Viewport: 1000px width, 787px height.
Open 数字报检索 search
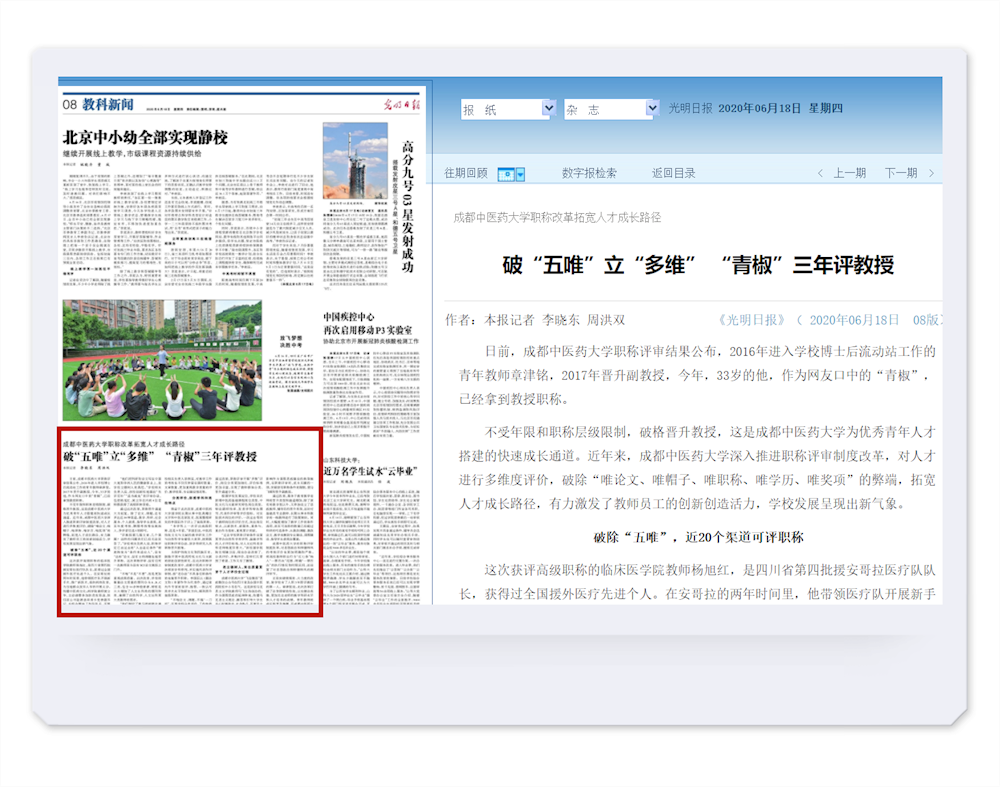click(589, 173)
